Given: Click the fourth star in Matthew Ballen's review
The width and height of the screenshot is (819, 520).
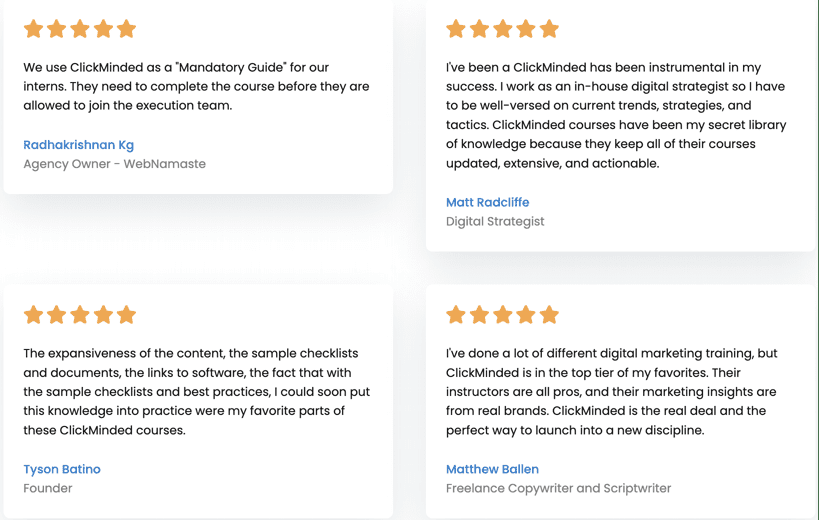Looking at the screenshot, I should click(526, 315).
